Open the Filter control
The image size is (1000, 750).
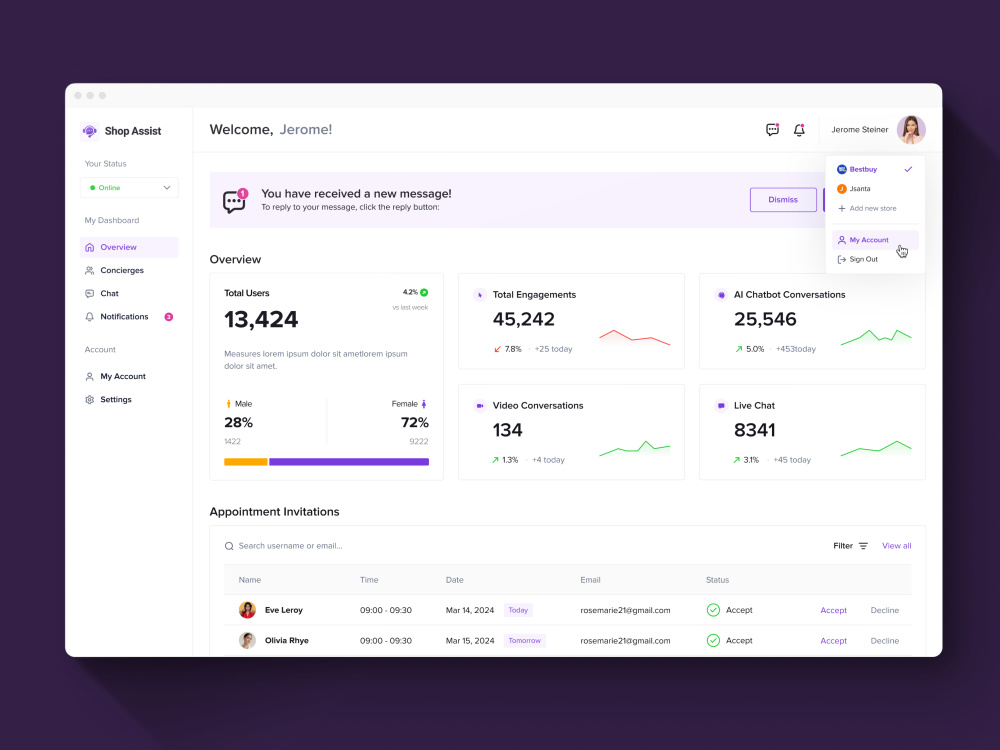851,546
